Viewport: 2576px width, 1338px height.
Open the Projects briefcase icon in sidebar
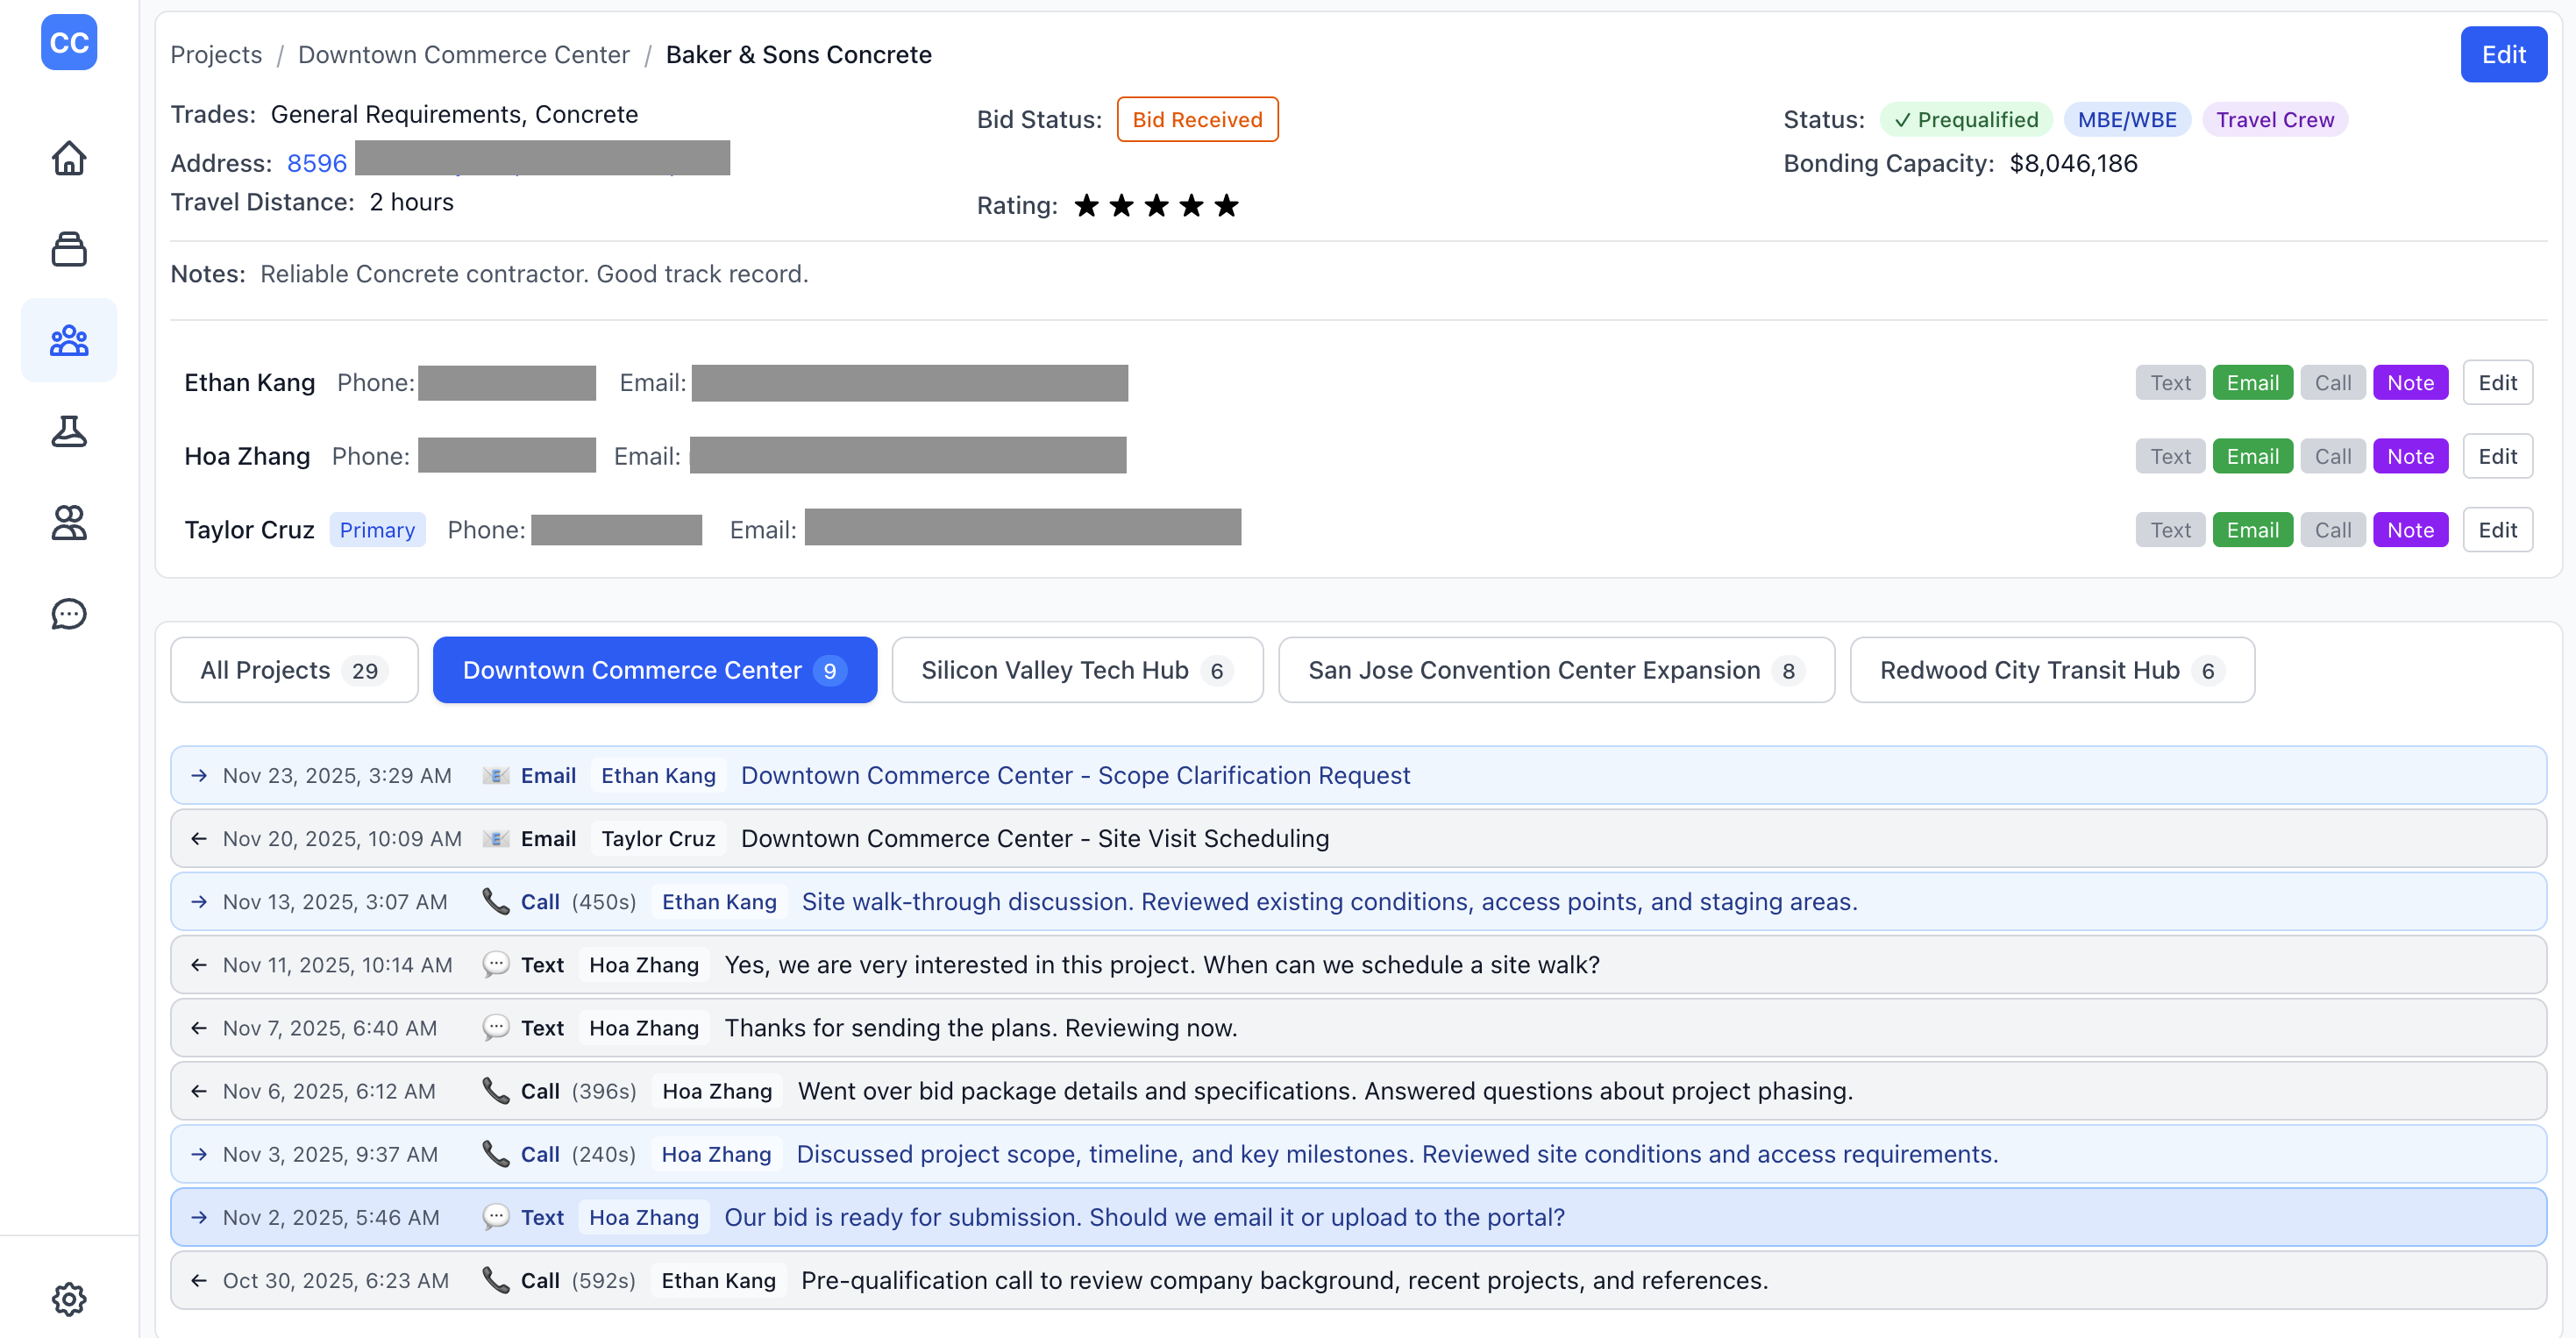(x=68, y=249)
